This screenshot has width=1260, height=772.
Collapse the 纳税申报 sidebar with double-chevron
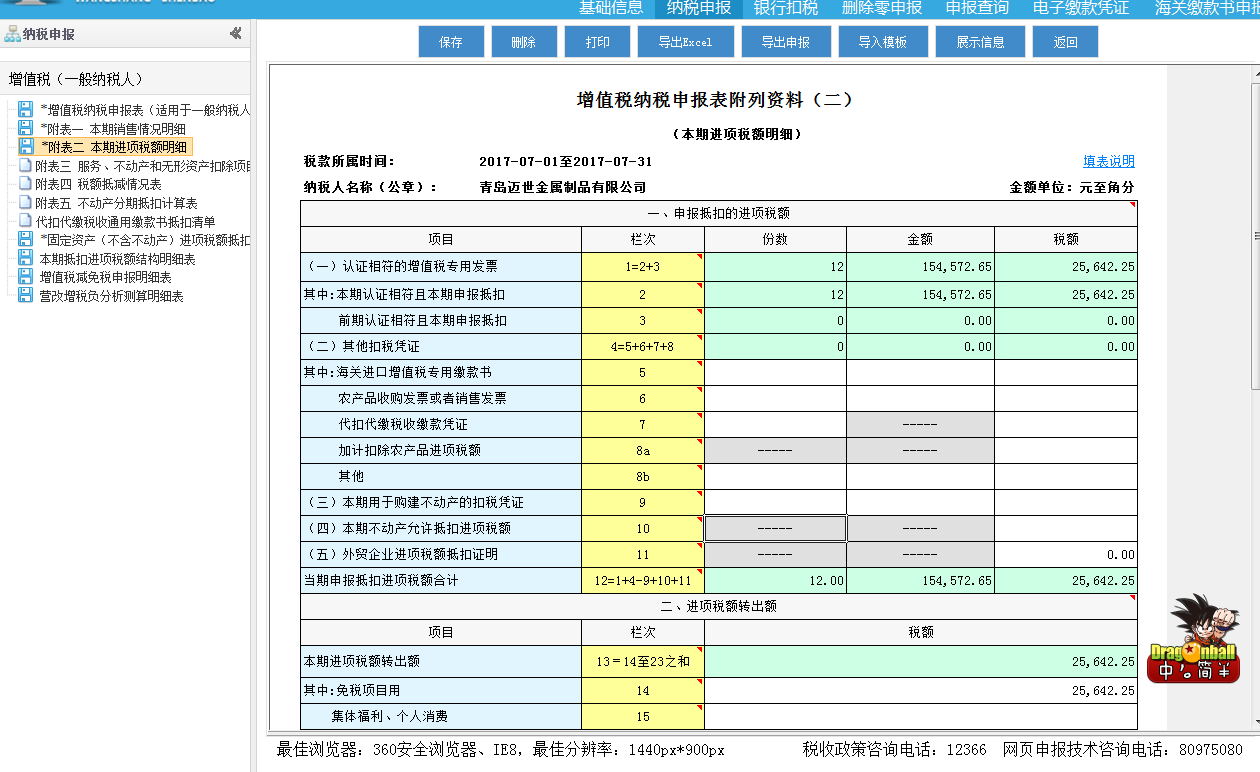click(x=235, y=33)
